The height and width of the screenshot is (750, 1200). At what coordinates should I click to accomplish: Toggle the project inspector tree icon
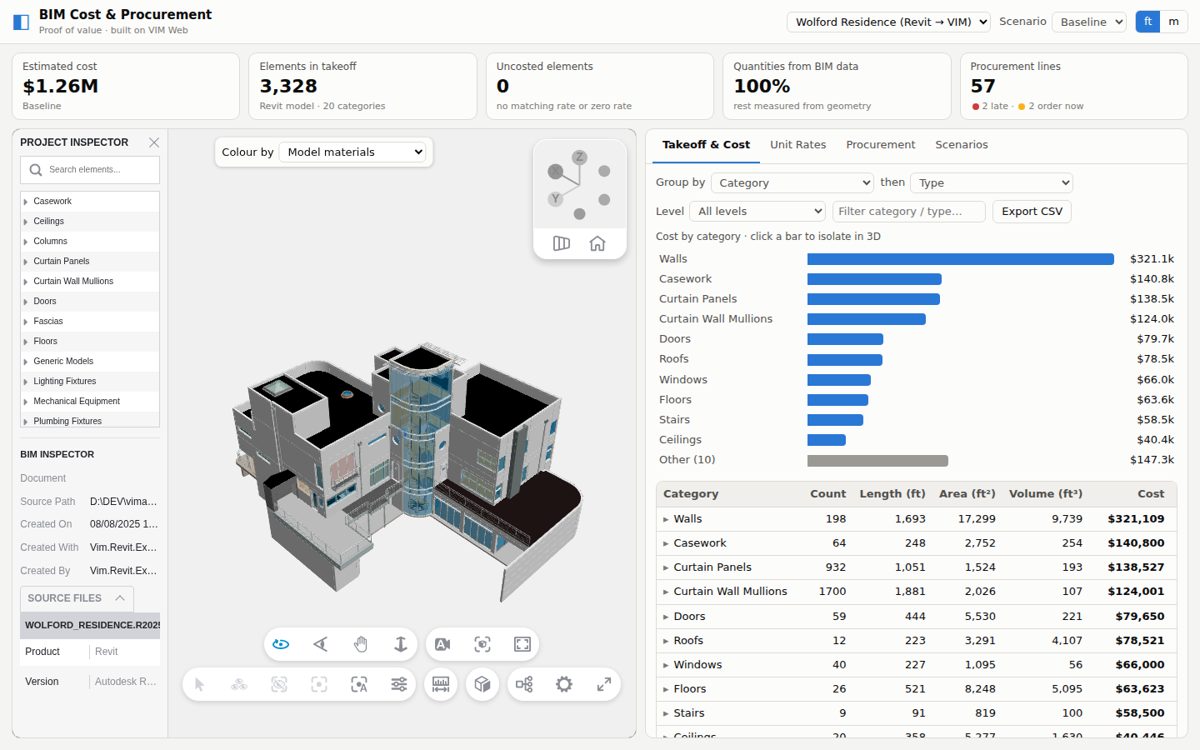click(524, 684)
